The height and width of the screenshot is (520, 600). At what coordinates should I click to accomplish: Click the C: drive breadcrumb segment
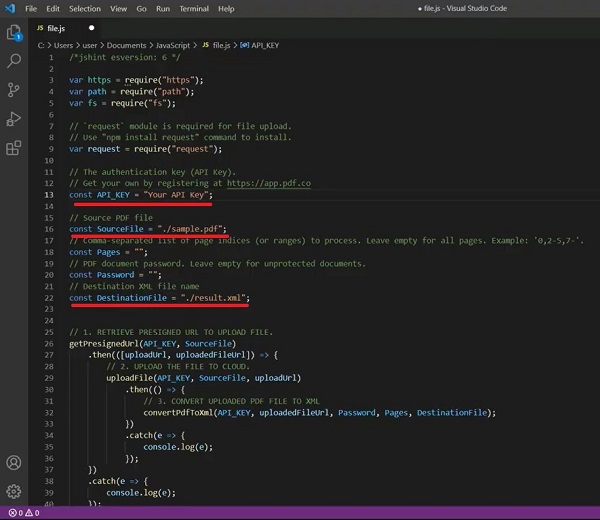pyautogui.click(x=41, y=45)
